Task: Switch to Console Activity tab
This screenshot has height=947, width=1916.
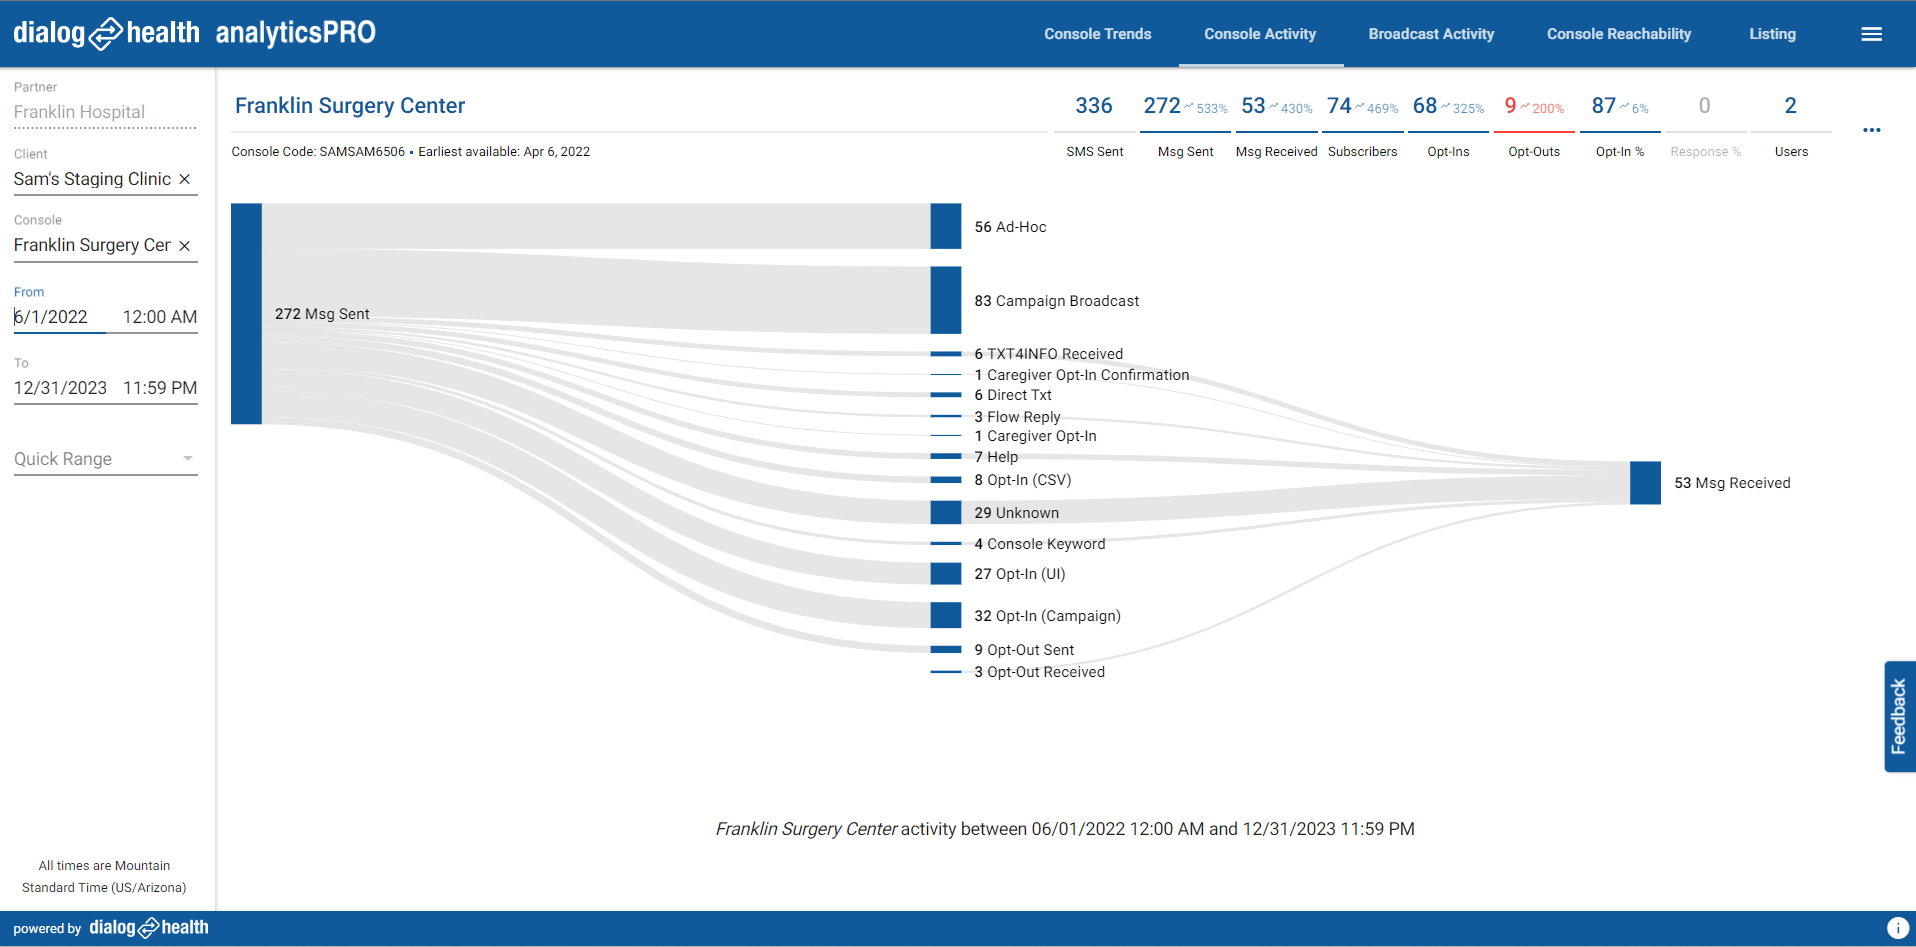Action: tap(1260, 34)
